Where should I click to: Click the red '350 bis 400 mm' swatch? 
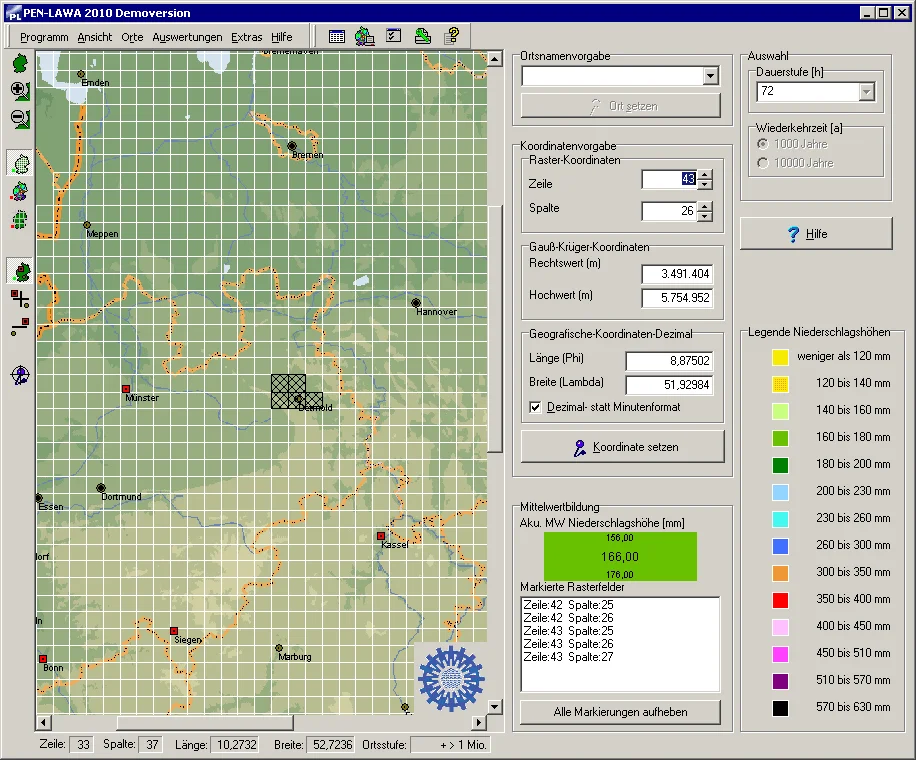tap(780, 600)
